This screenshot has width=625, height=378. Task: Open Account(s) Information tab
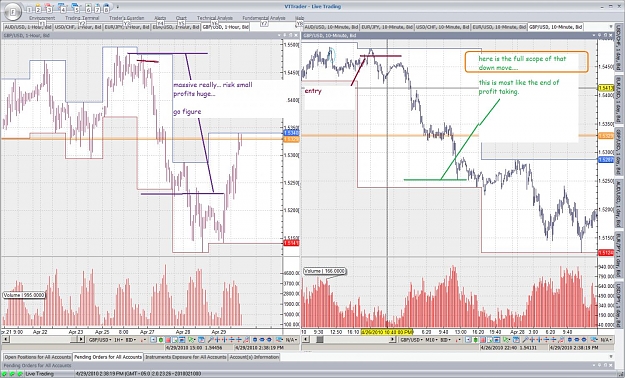(x=254, y=357)
